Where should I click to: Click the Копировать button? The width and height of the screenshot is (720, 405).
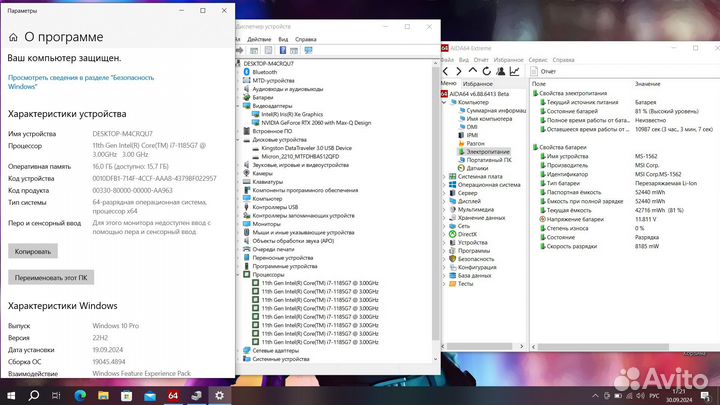click(33, 251)
